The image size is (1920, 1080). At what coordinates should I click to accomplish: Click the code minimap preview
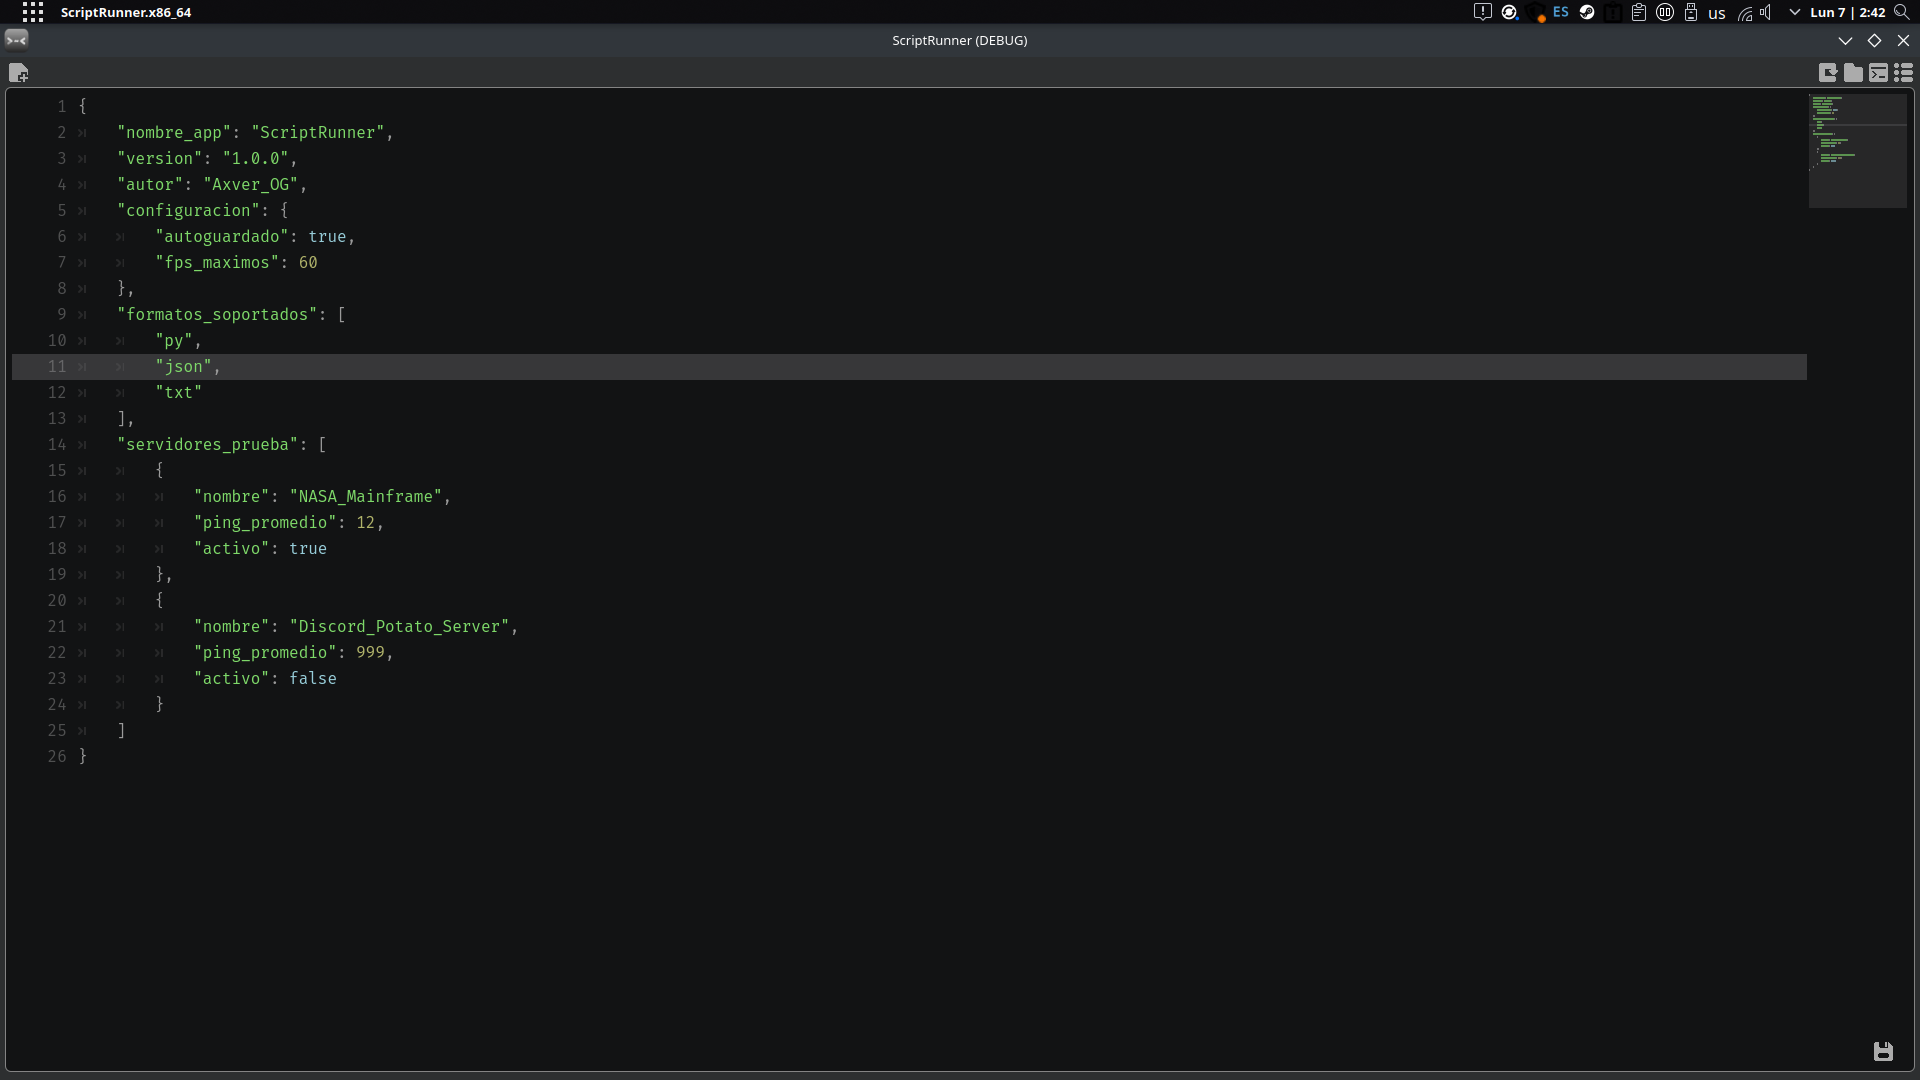(x=1858, y=151)
